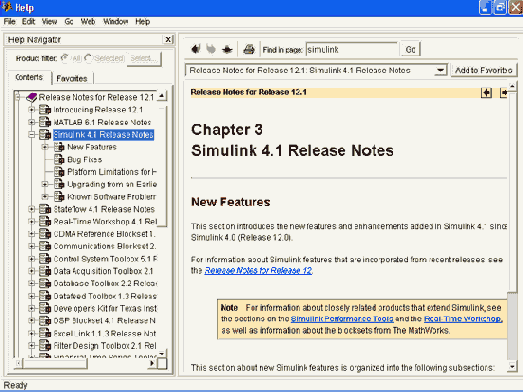This screenshot has height=392, width=523.
Task: Click the page icon beside Datafeed Toolbox
Action: [45, 296]
